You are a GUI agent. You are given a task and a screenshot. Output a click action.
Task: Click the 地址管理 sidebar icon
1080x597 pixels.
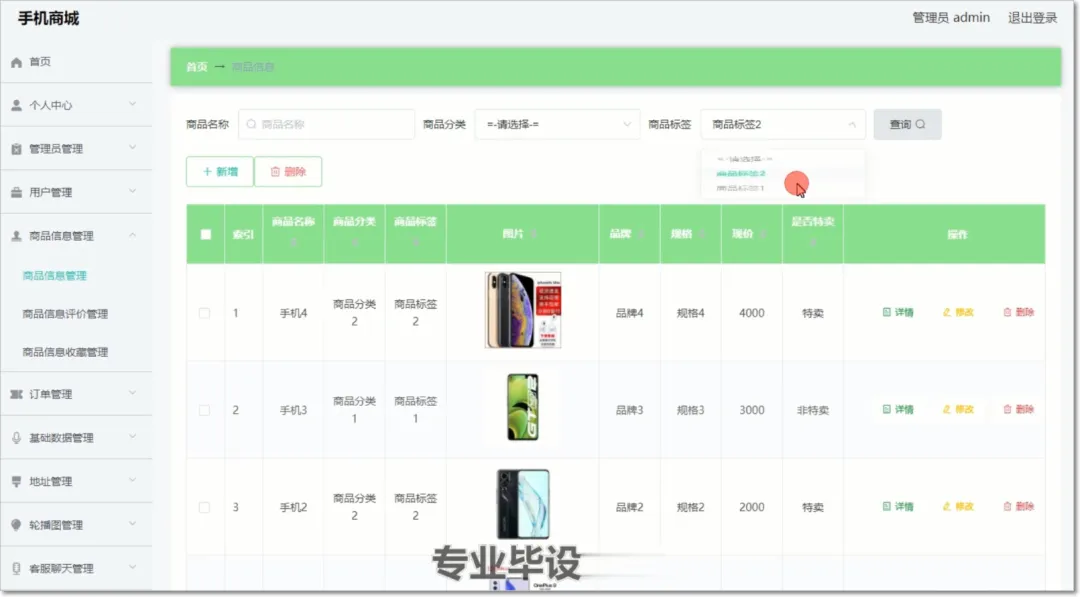click(x=17, y=481)
